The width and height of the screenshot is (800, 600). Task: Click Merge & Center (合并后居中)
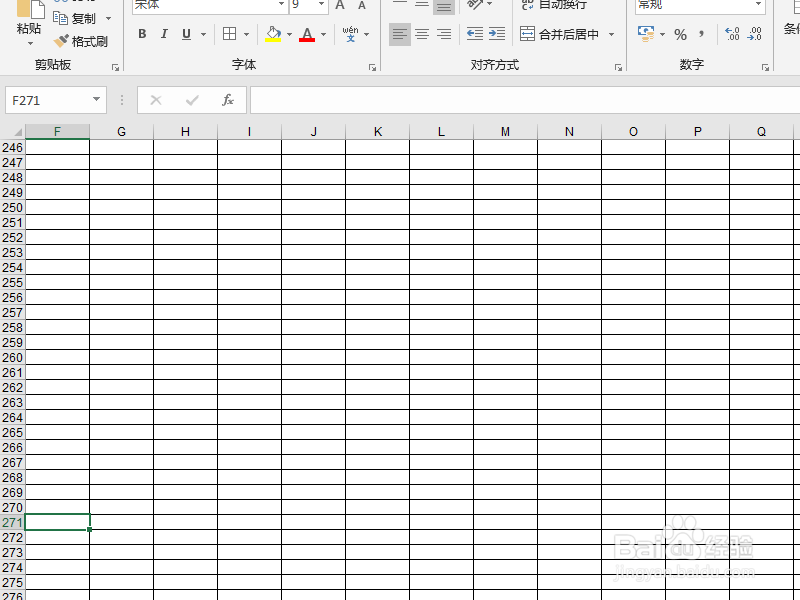pyautogui.click(x=566, y=33)
